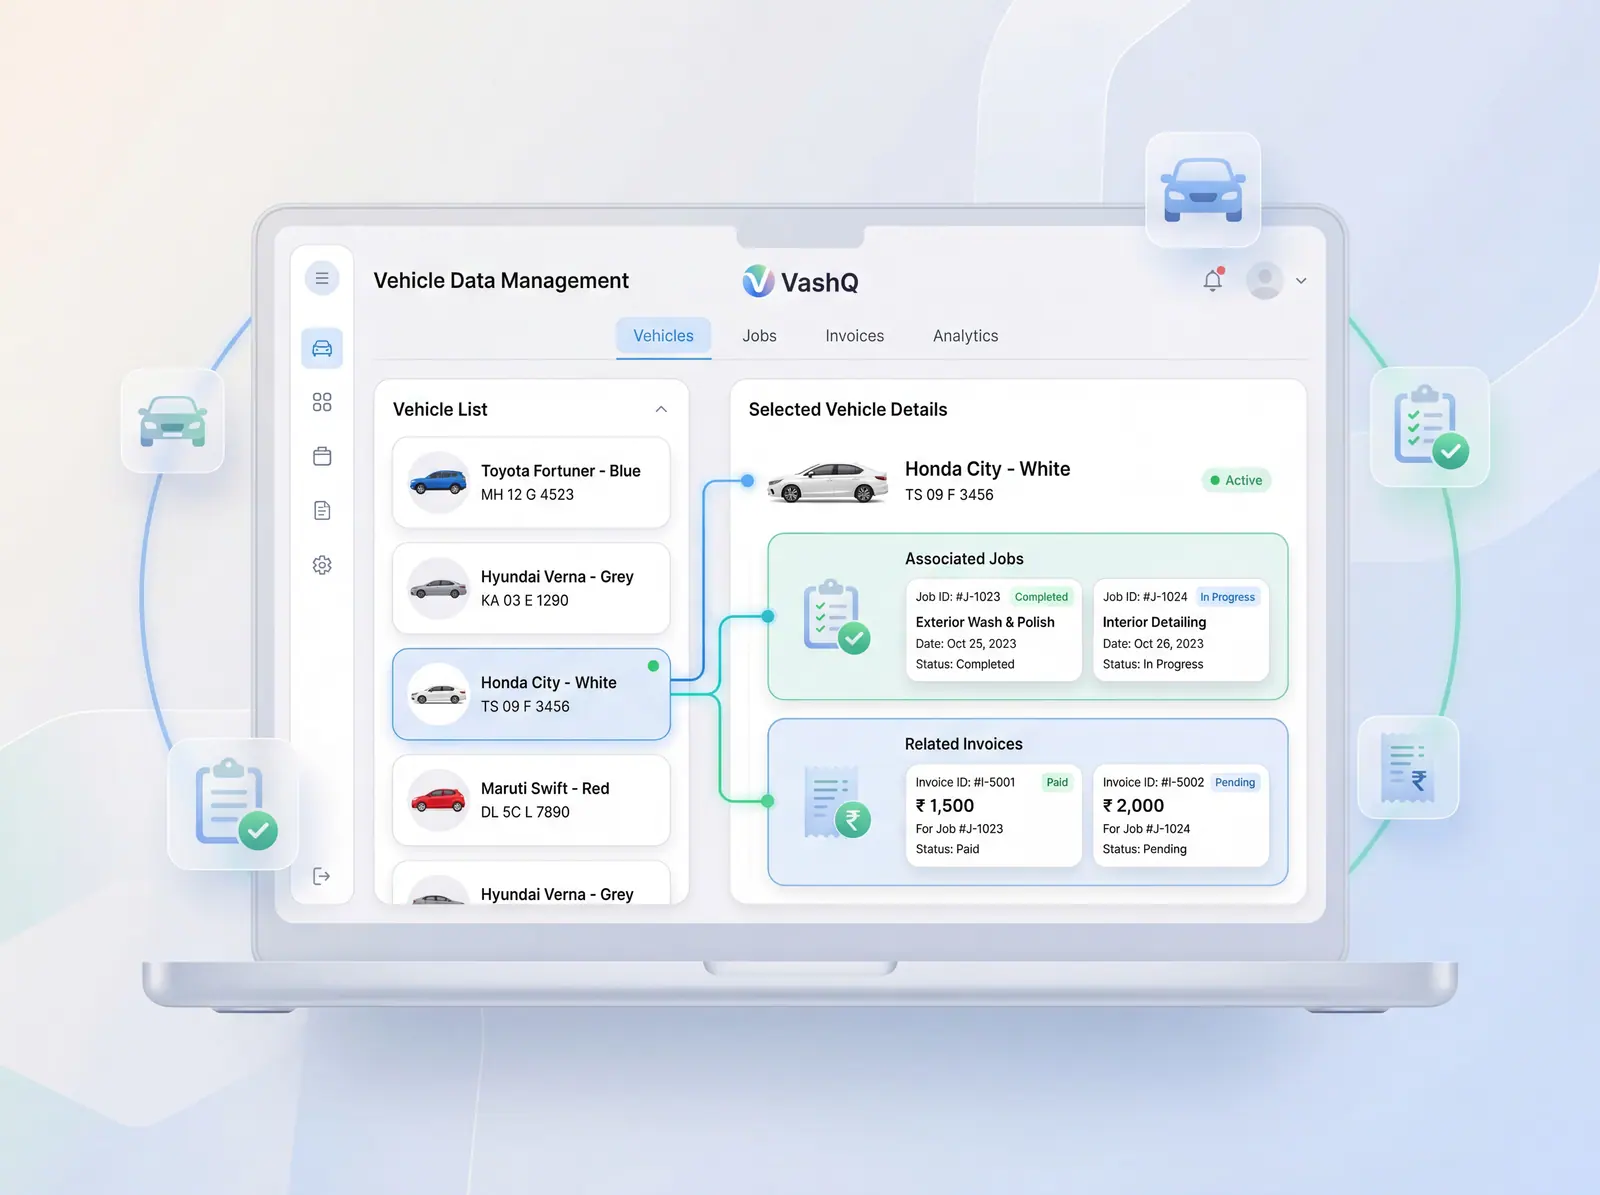Open the Settings gear icon
The image size is (1600, 1195).
321,565
